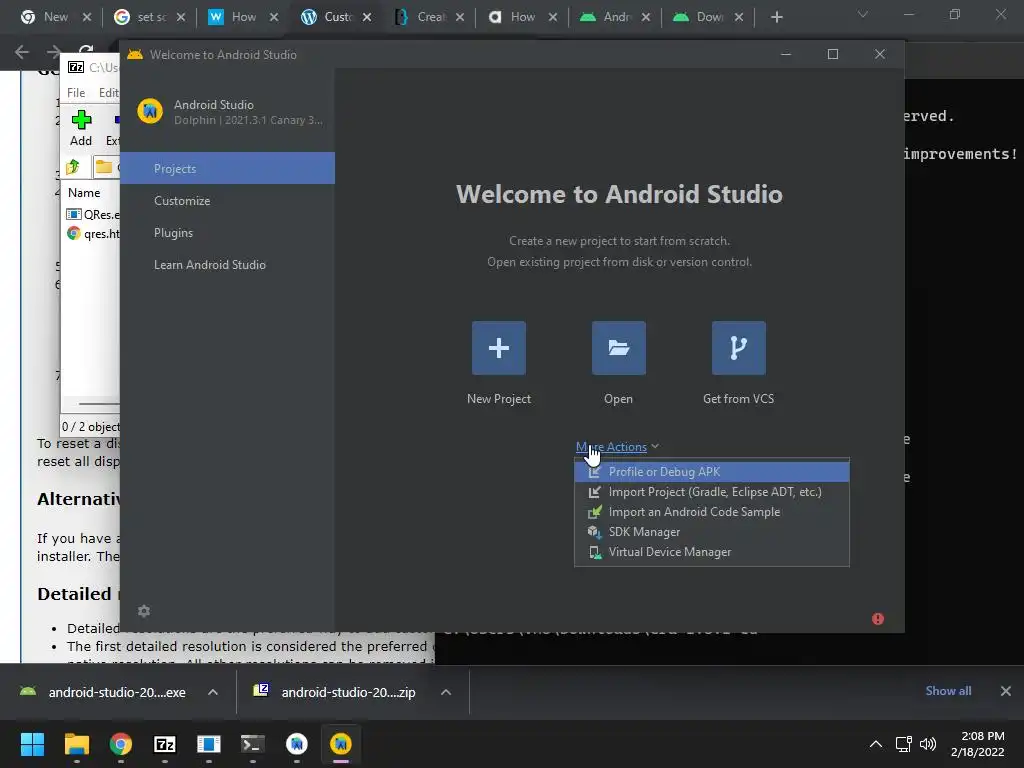Viewport: 1024px width, 768px height.
Task: Switch to the 'set sc' Google tab
Action: click(149, 17)
